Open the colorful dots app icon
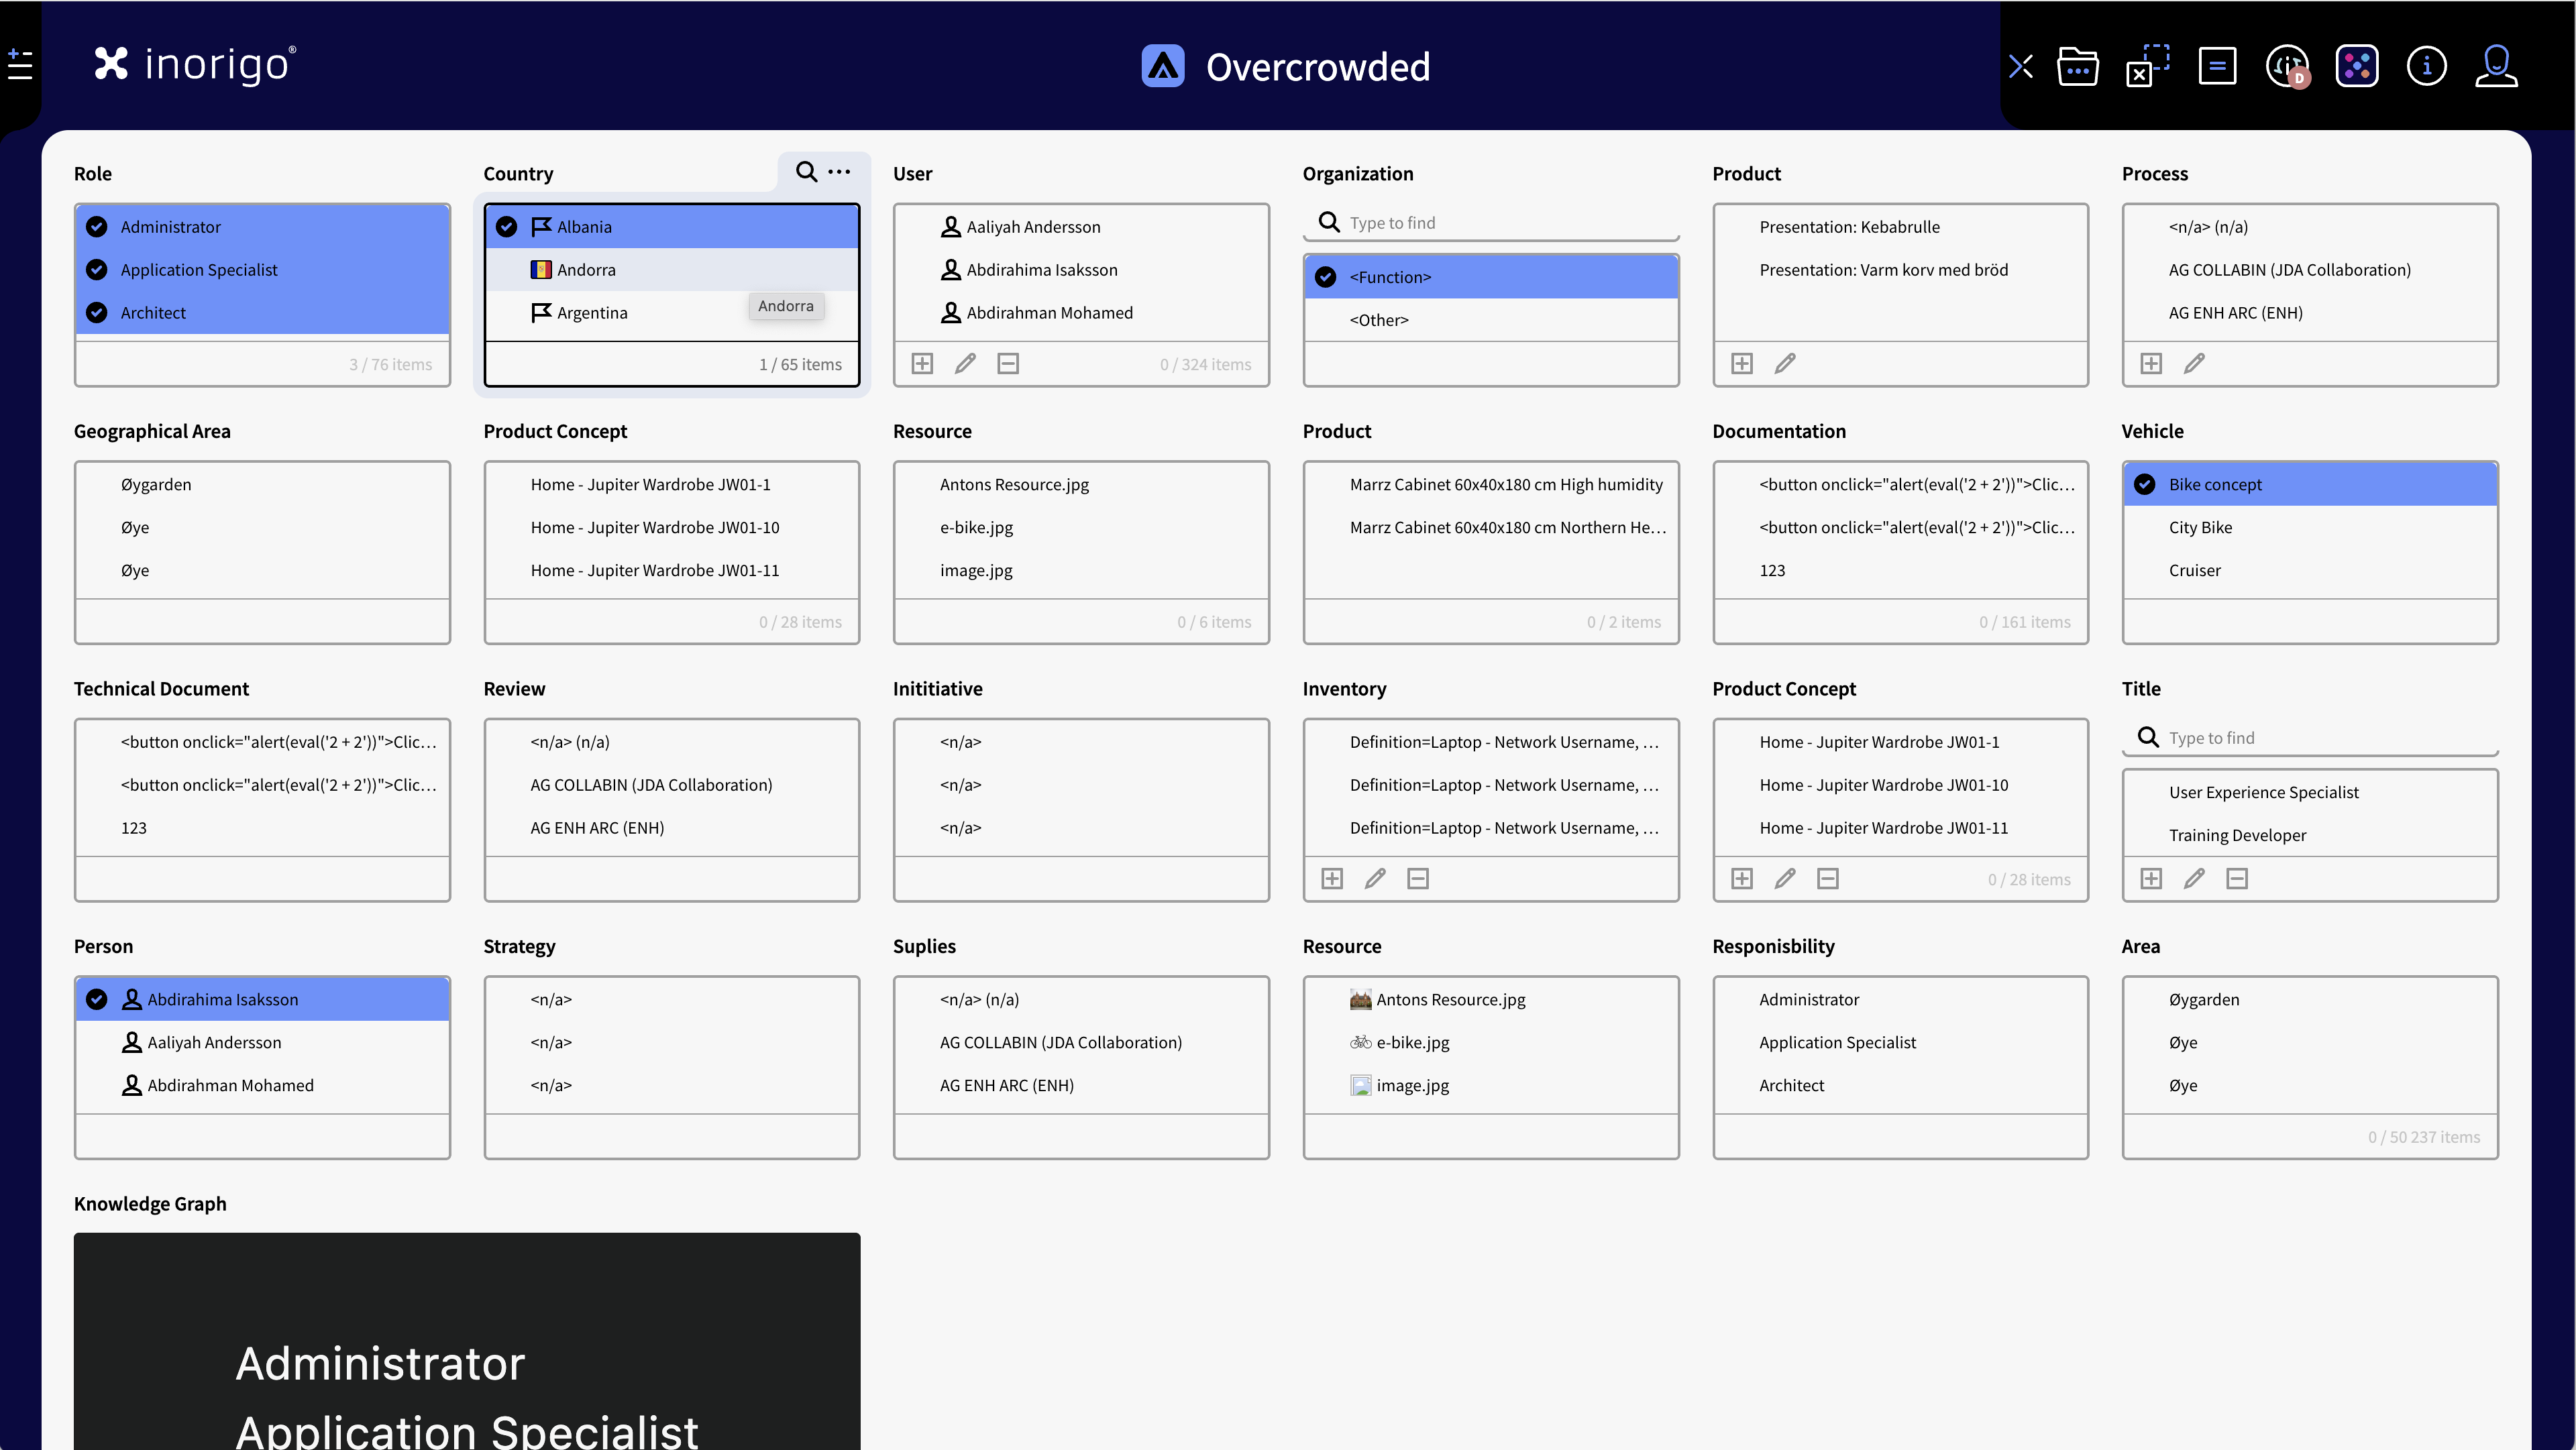This screenshot has height=1450, width=2576. [x=2356, y=67]
